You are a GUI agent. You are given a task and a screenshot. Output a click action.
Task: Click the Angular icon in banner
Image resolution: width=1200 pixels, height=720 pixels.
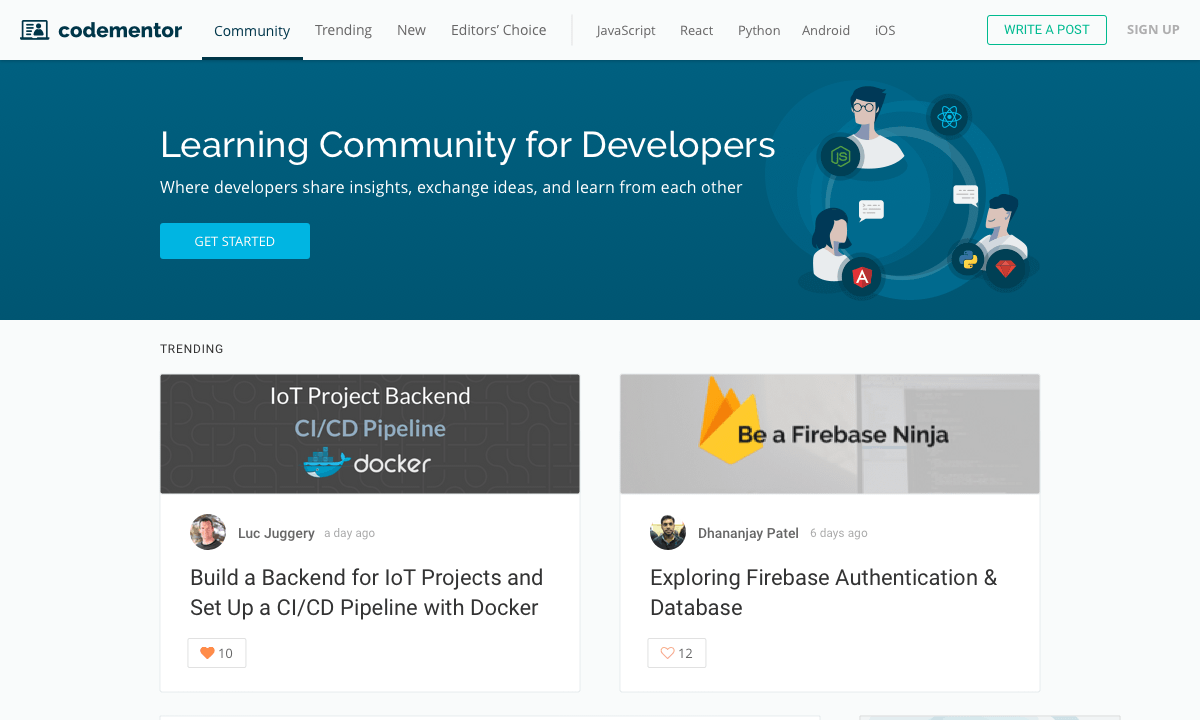[x=861, y=277]
